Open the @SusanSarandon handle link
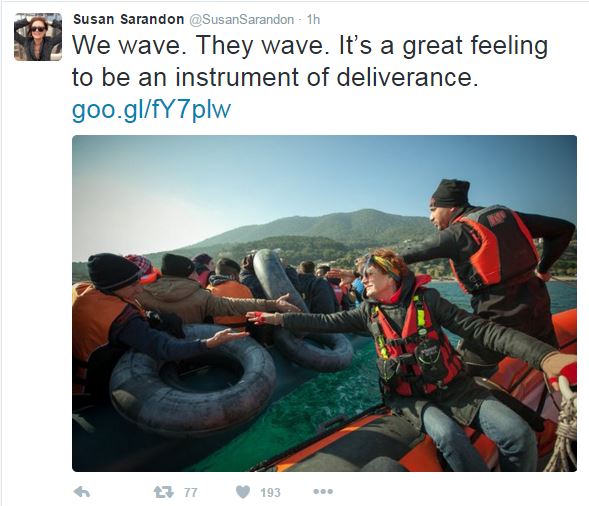The image size is (589, 506). (x=241, y=20)
